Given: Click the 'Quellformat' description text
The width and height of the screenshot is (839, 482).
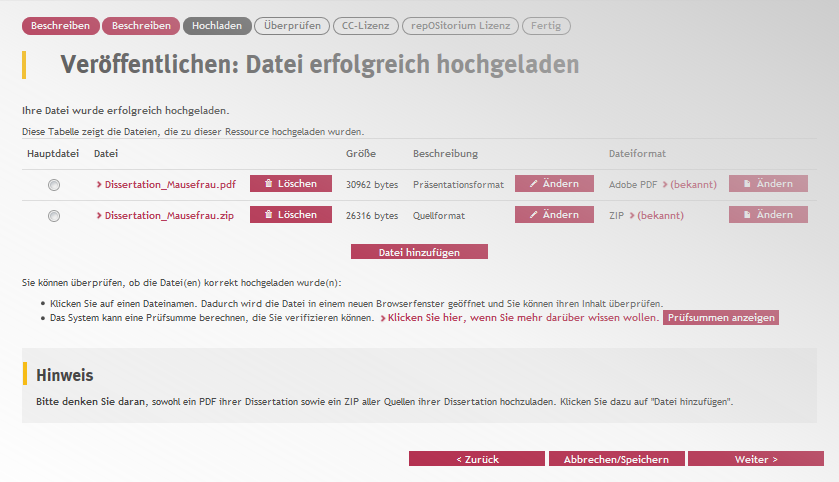Looking at the screenshot, I should pyautogui.click(x=439, y=216).
